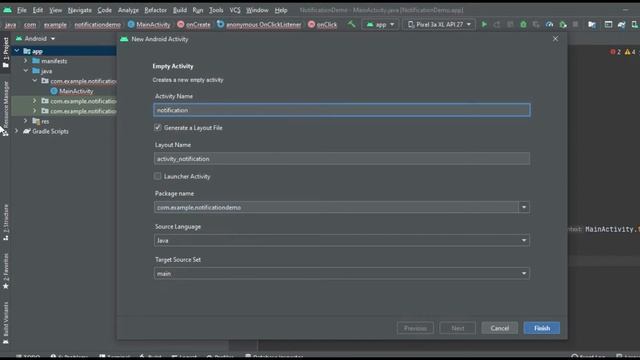Select MainActivity in the project tree
The width and height of the screenshot is (640, 360).
click(x=76, y=91)
